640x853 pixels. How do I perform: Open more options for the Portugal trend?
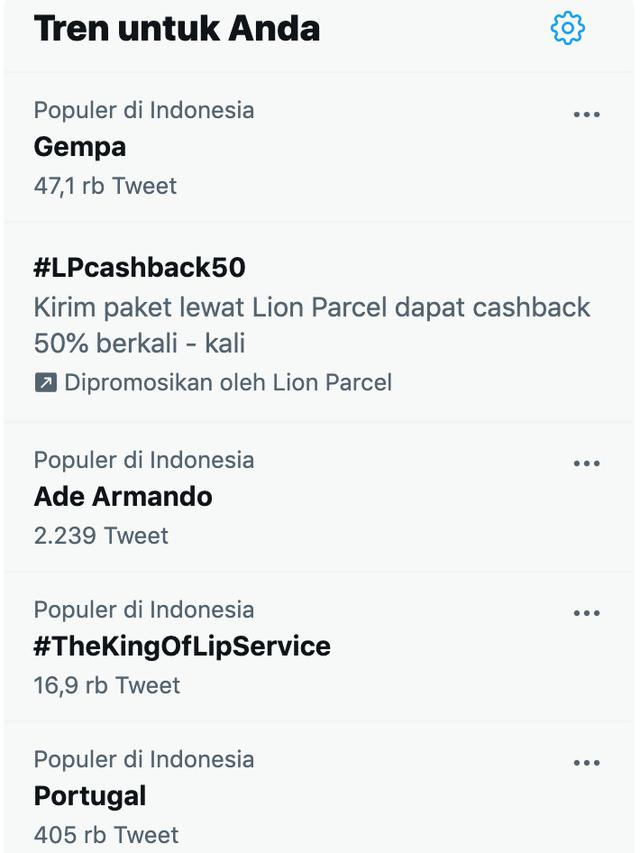588,761
